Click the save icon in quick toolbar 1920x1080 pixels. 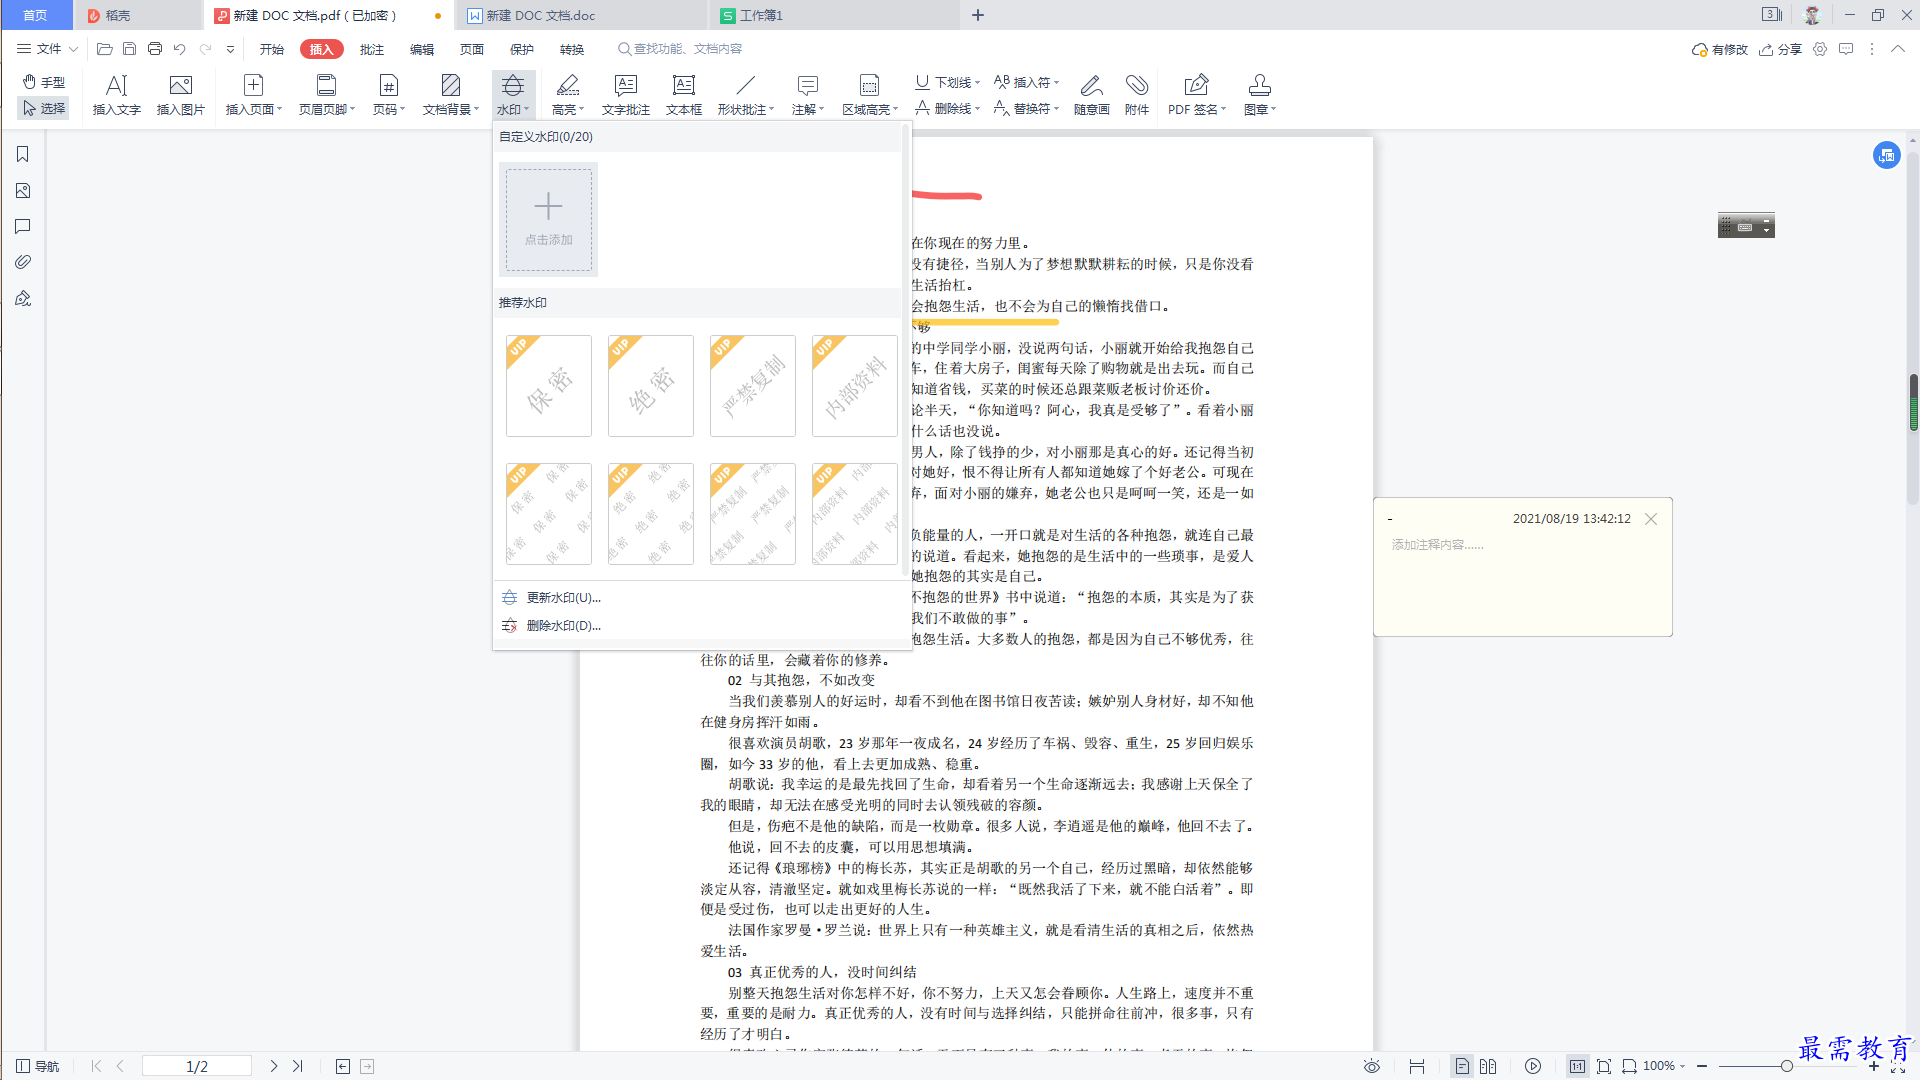[129, 48]
